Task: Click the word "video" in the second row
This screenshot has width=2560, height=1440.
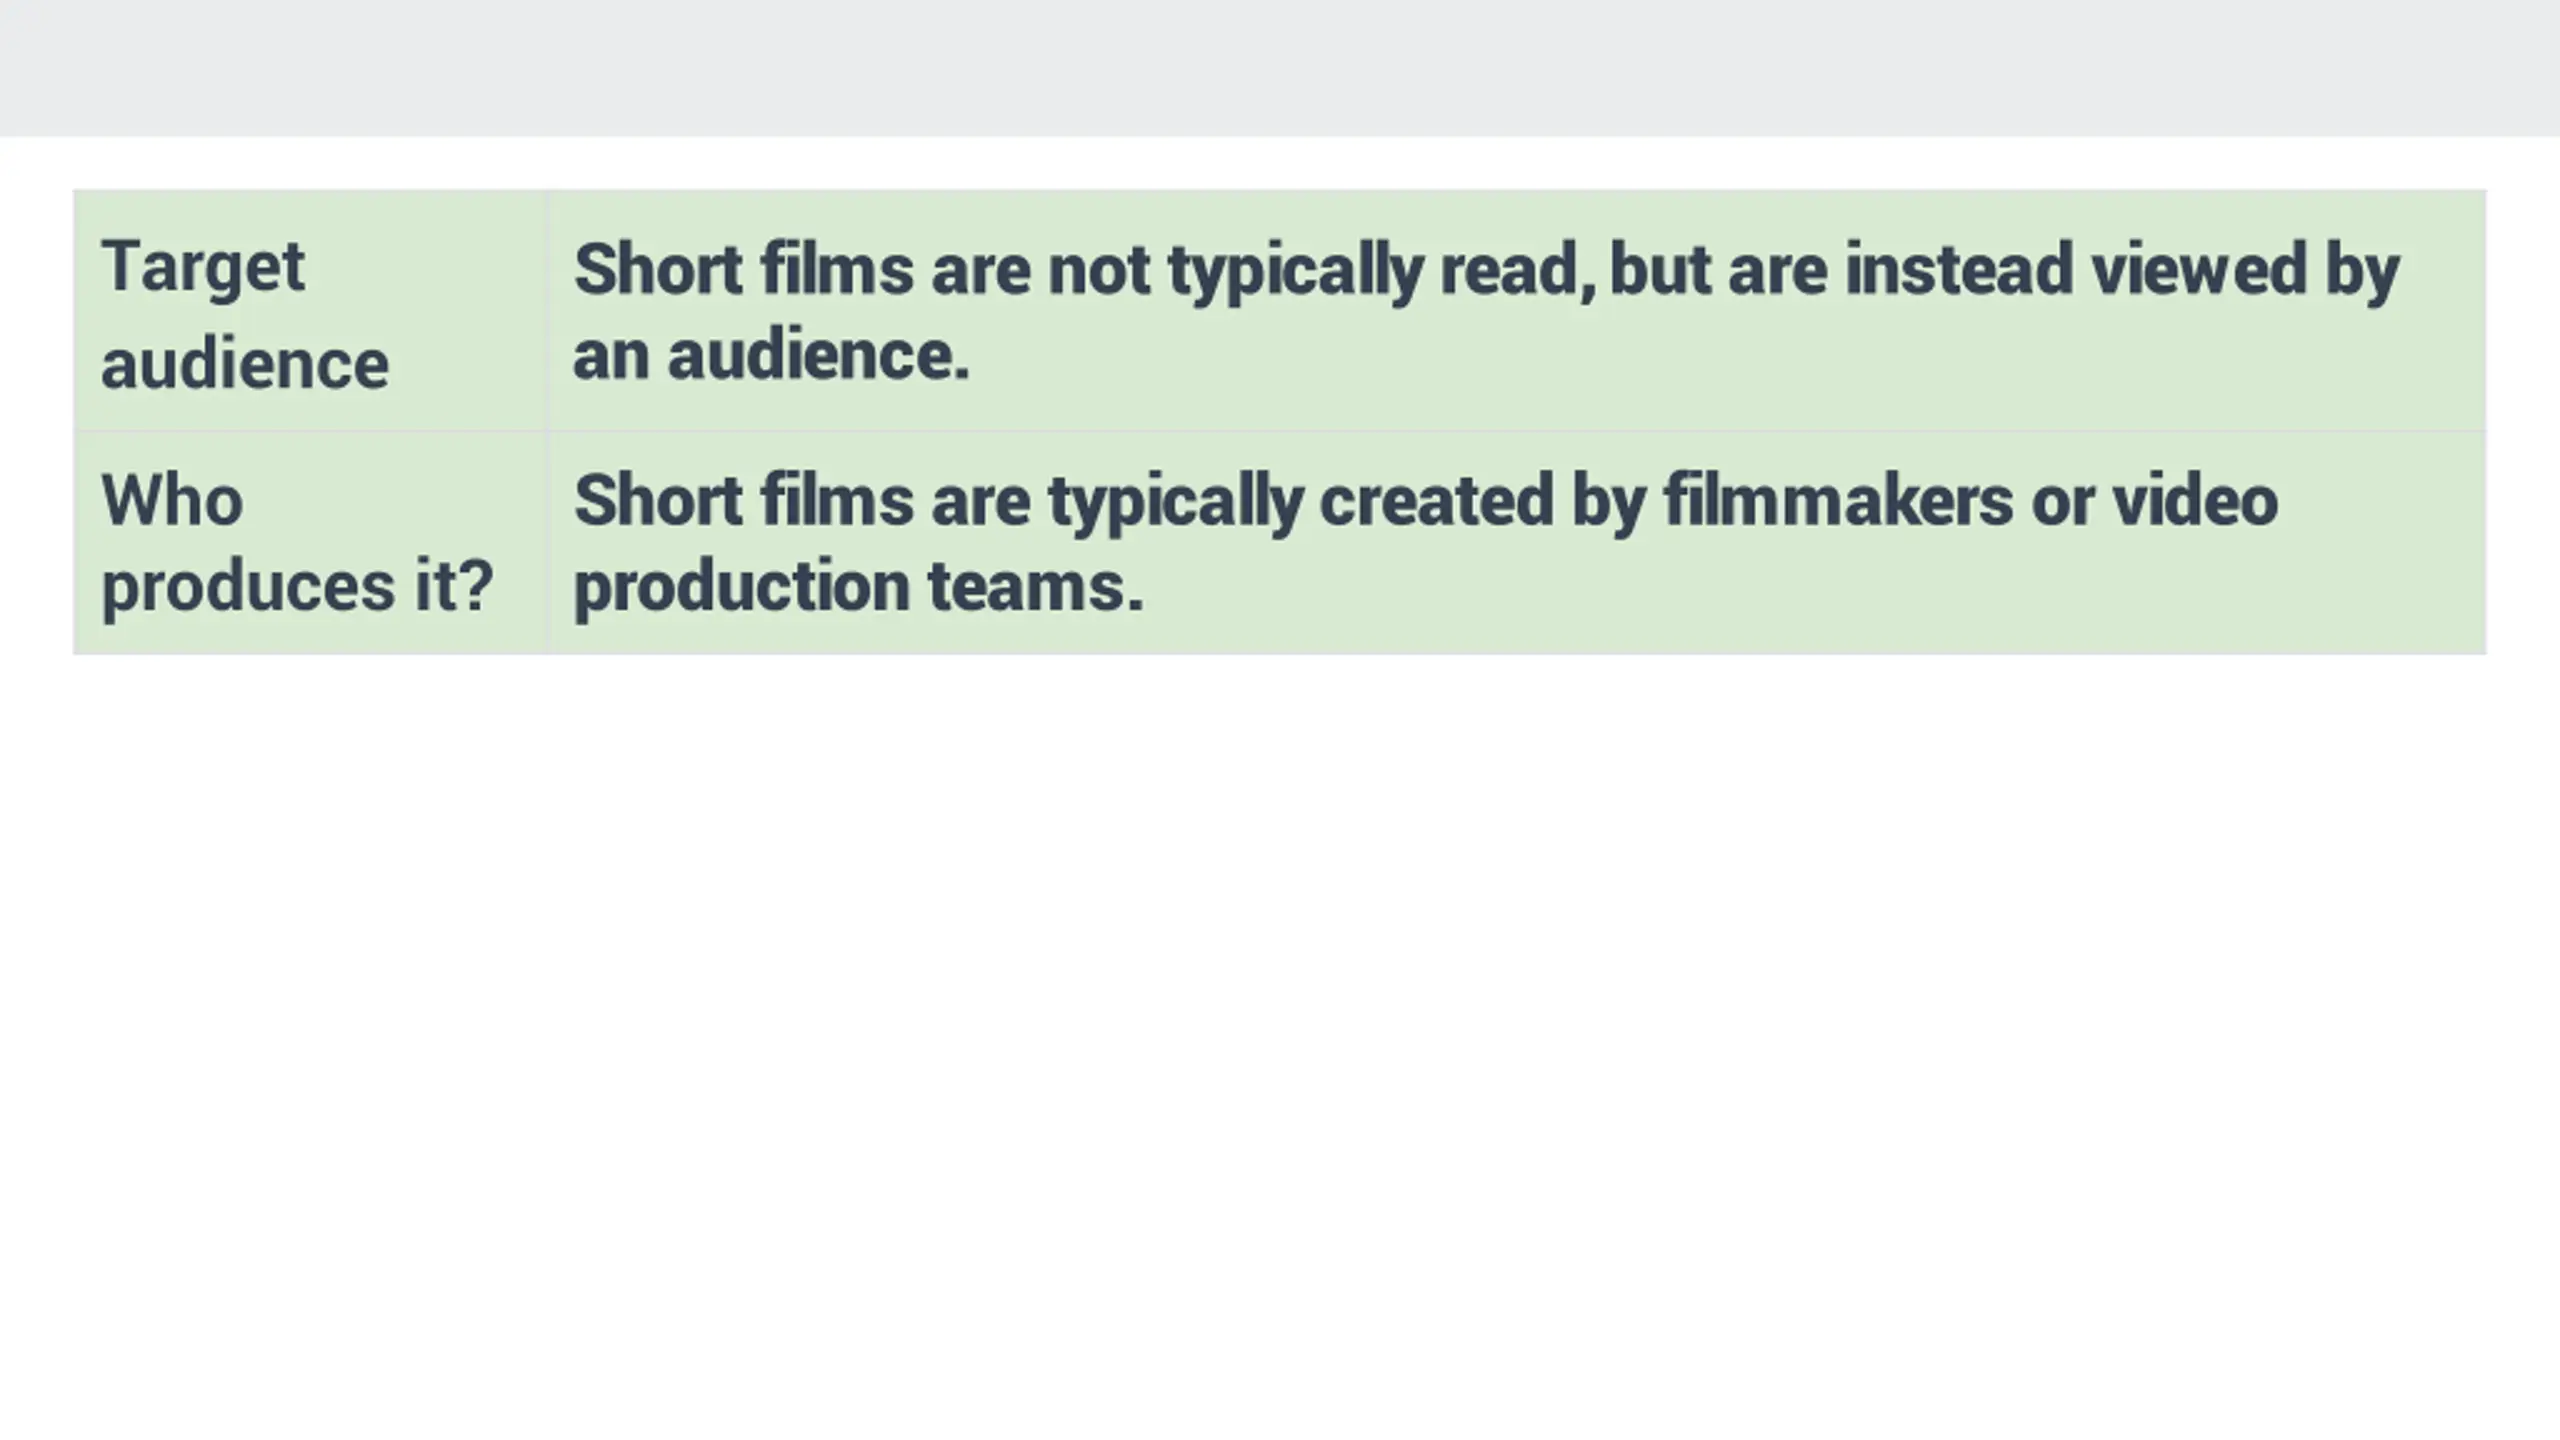Action: click(x=2195, y=499)
